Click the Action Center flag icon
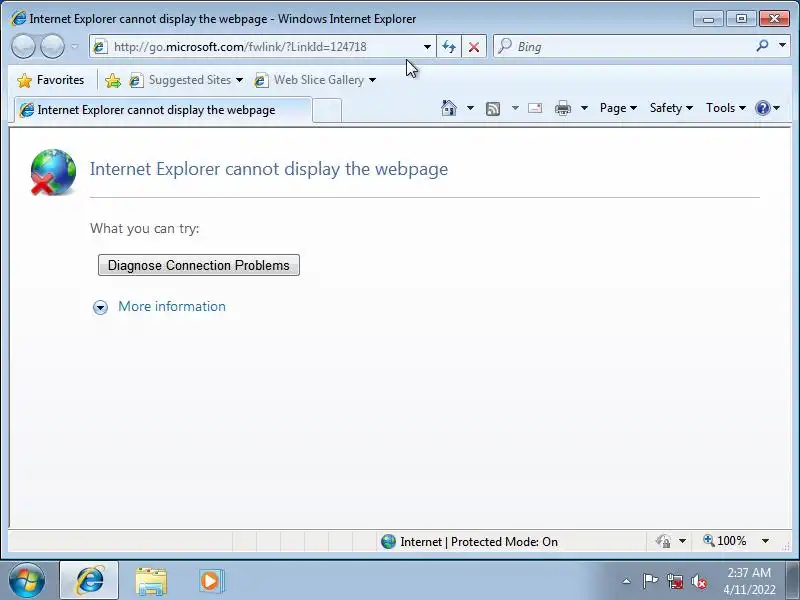This screenshot has width=800, height=600. pyautogui.click(x=650, y=581)
